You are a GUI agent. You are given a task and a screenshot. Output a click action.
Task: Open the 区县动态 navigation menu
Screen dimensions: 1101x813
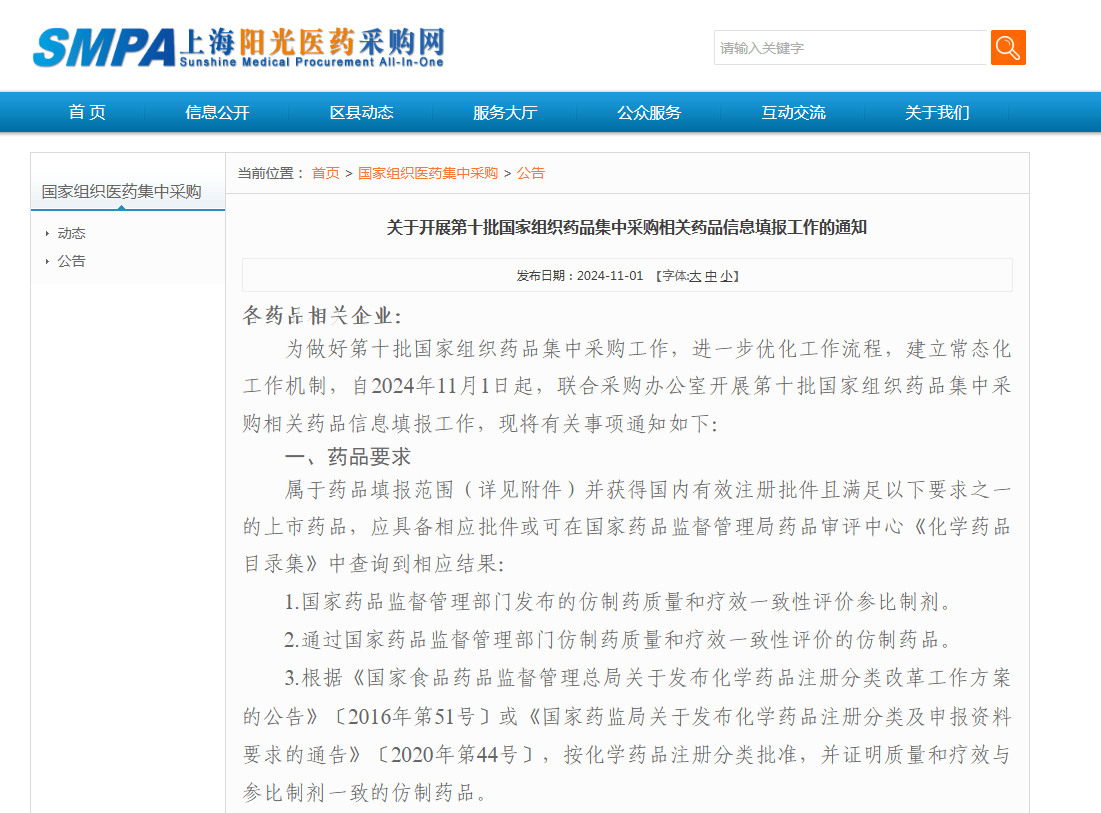pyautogui.click(x=363, y=112)
